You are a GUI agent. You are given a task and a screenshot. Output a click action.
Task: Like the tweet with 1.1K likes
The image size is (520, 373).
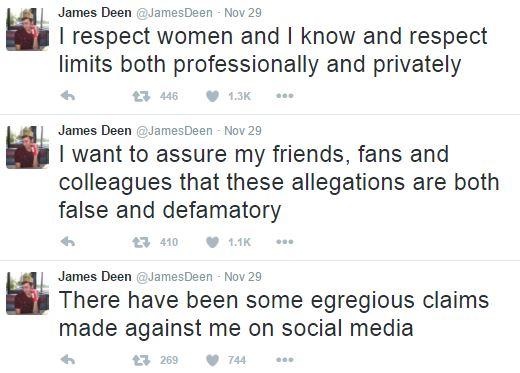(212, 242)
